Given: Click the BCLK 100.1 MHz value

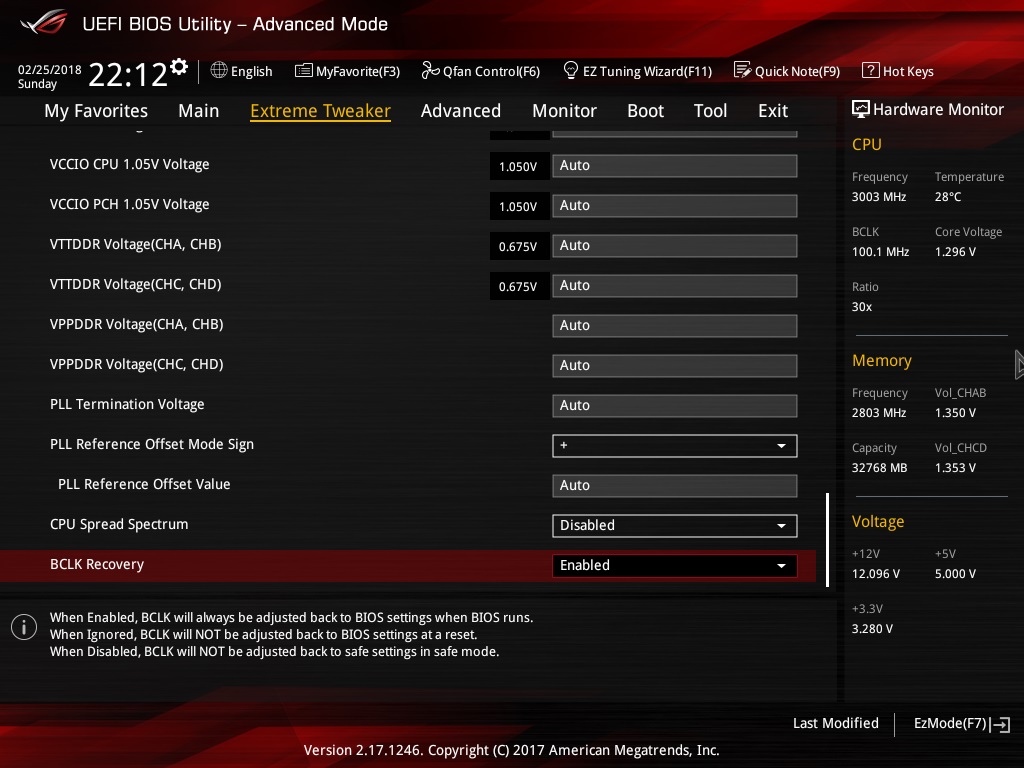Looking at the screenshot, I should [x=880, y=251].
